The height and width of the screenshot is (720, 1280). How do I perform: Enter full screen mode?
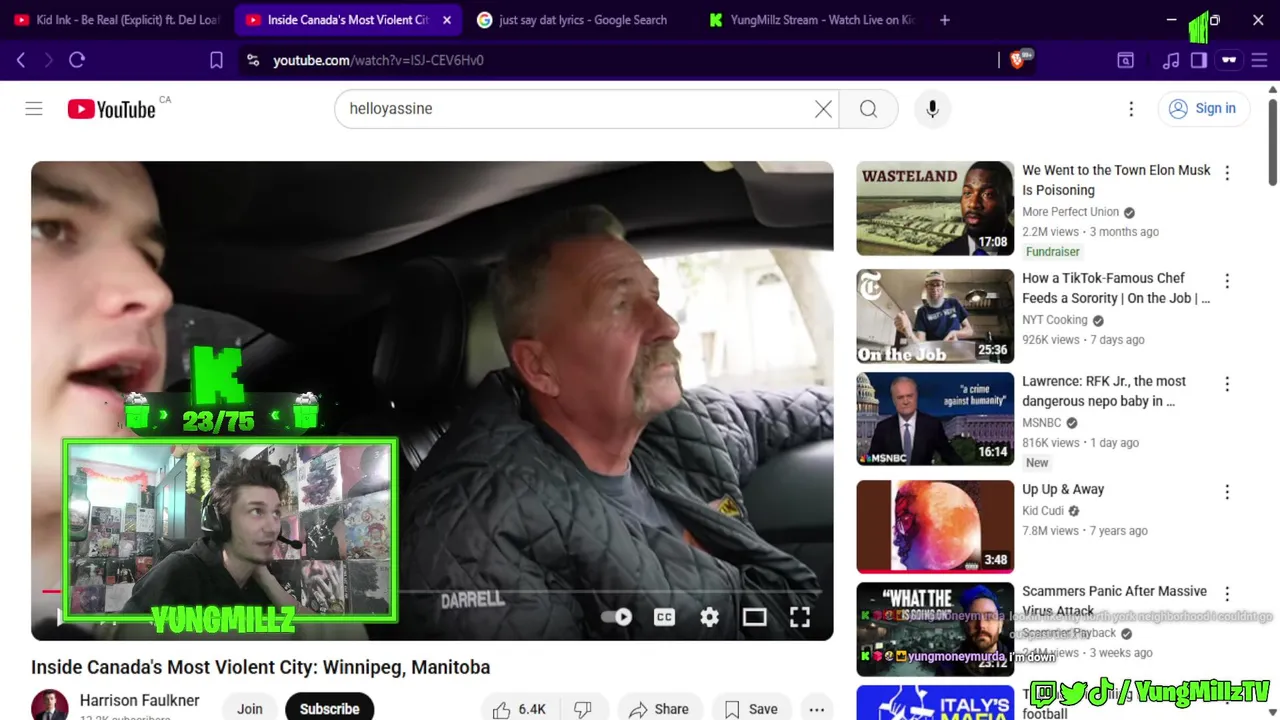coord(800,617)
